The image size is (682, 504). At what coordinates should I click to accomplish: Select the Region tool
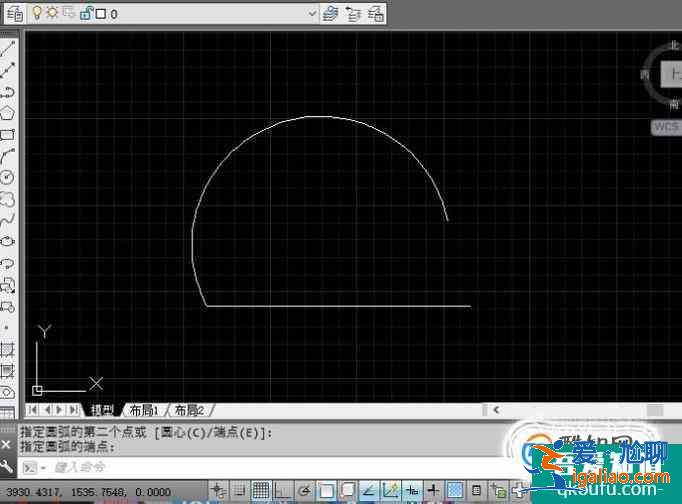tap(7, 392)
